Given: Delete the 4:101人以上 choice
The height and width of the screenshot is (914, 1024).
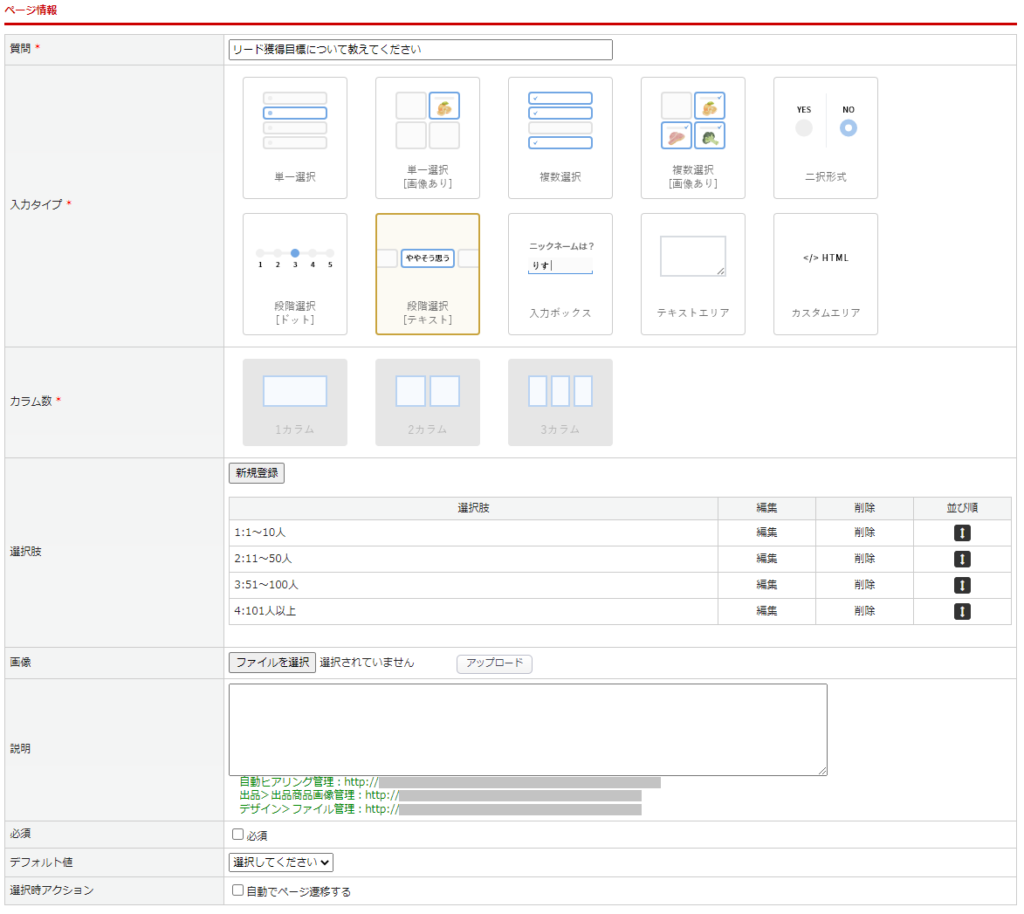Looking at the screenshot, I should point(864,611).
